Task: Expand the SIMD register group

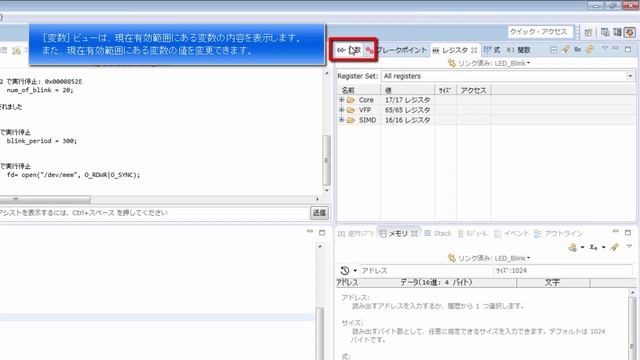Action: coord(342,120)
